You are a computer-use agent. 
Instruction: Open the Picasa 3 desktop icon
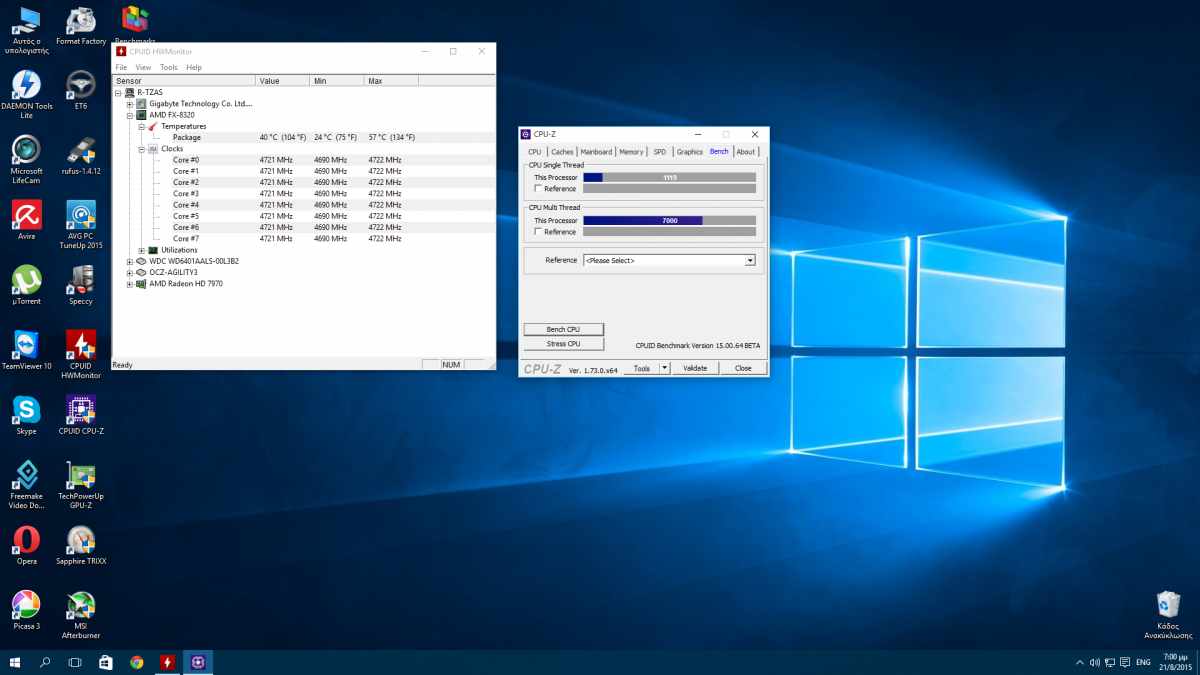(x=26, y=610)
